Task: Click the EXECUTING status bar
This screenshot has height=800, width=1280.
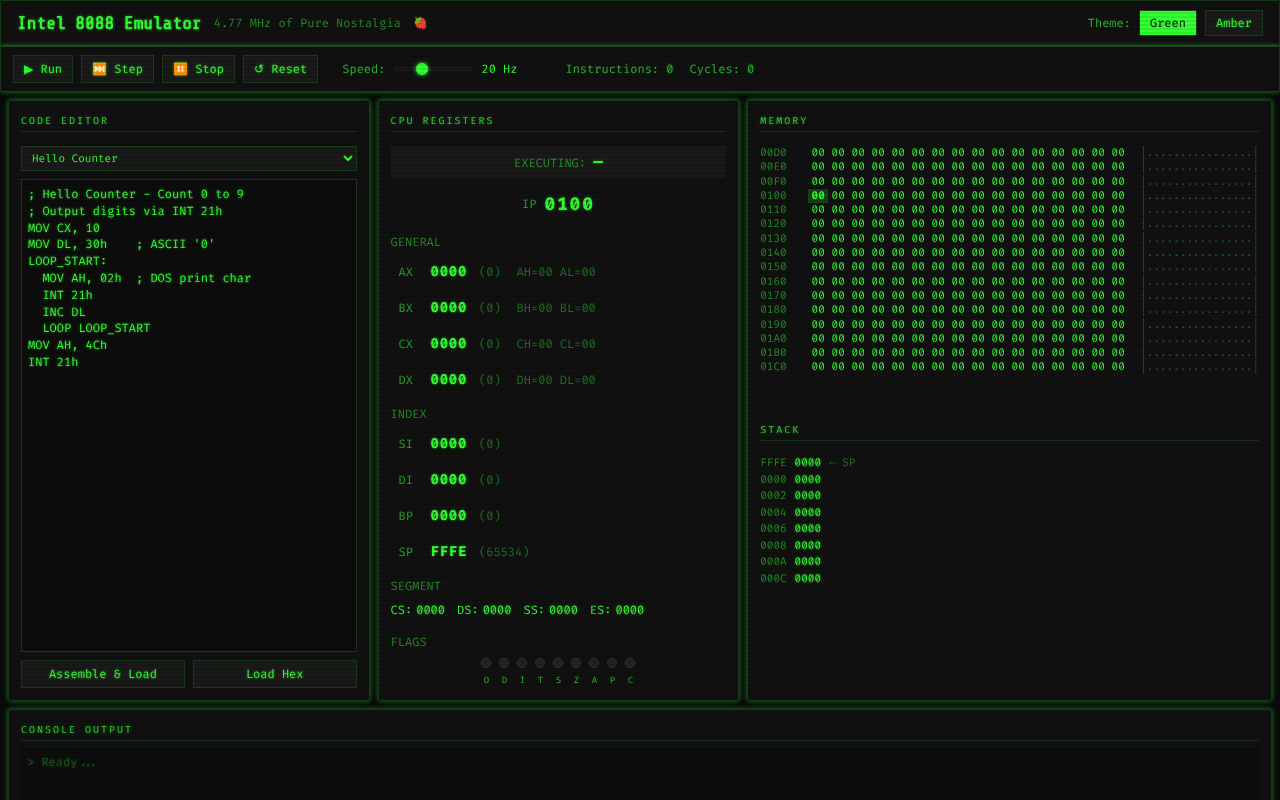Action: [x=558, y=162]
